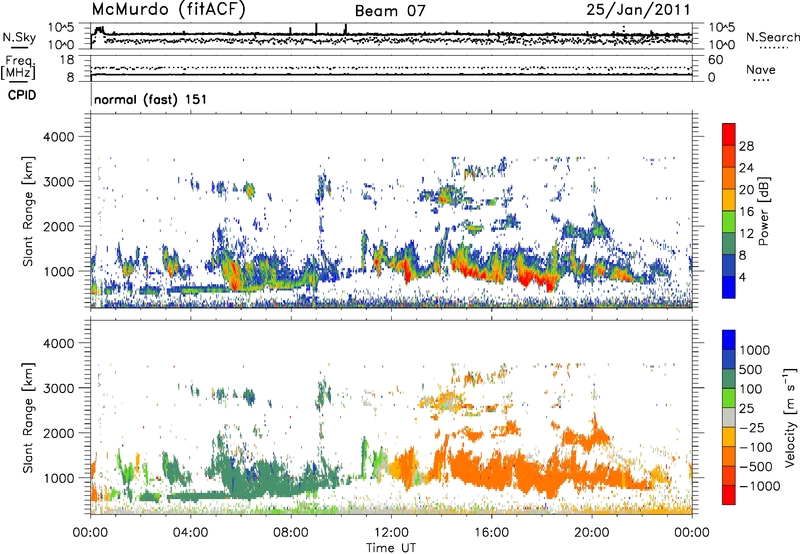This screenshot has width=800, height=554.
Task: Select the CPID row label
Action: pyautogui.click(x=22, y=95)
